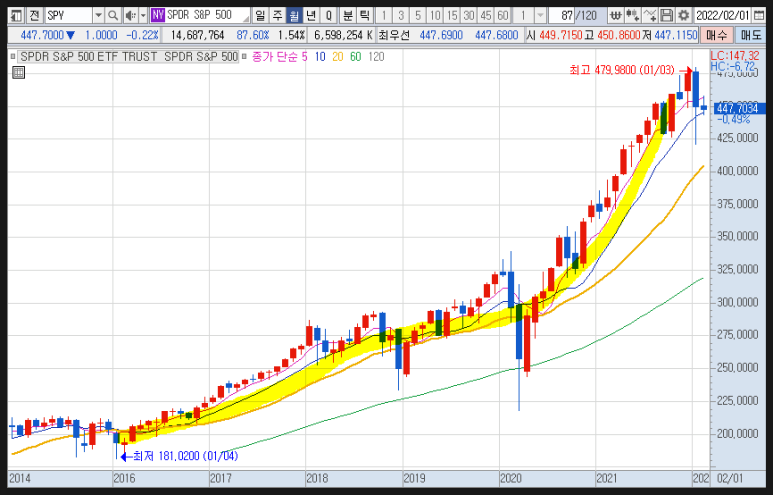Viewport: 773px width, 495px height.
Task: Select the 45 interval button
Action: 486,16
